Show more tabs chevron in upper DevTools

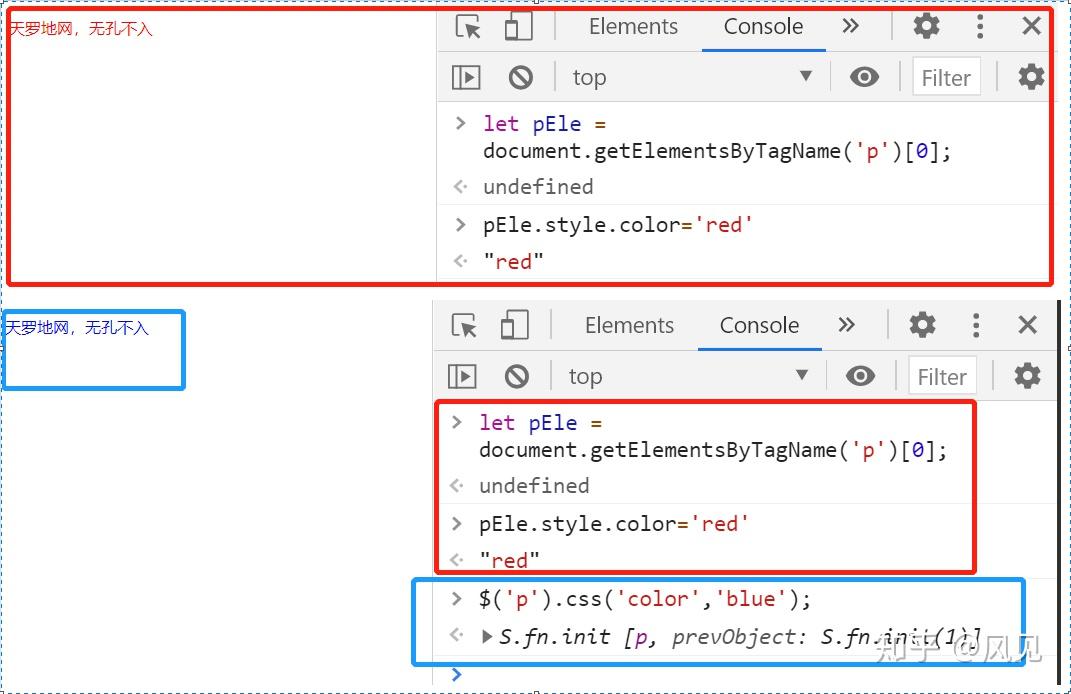point(850,26)
